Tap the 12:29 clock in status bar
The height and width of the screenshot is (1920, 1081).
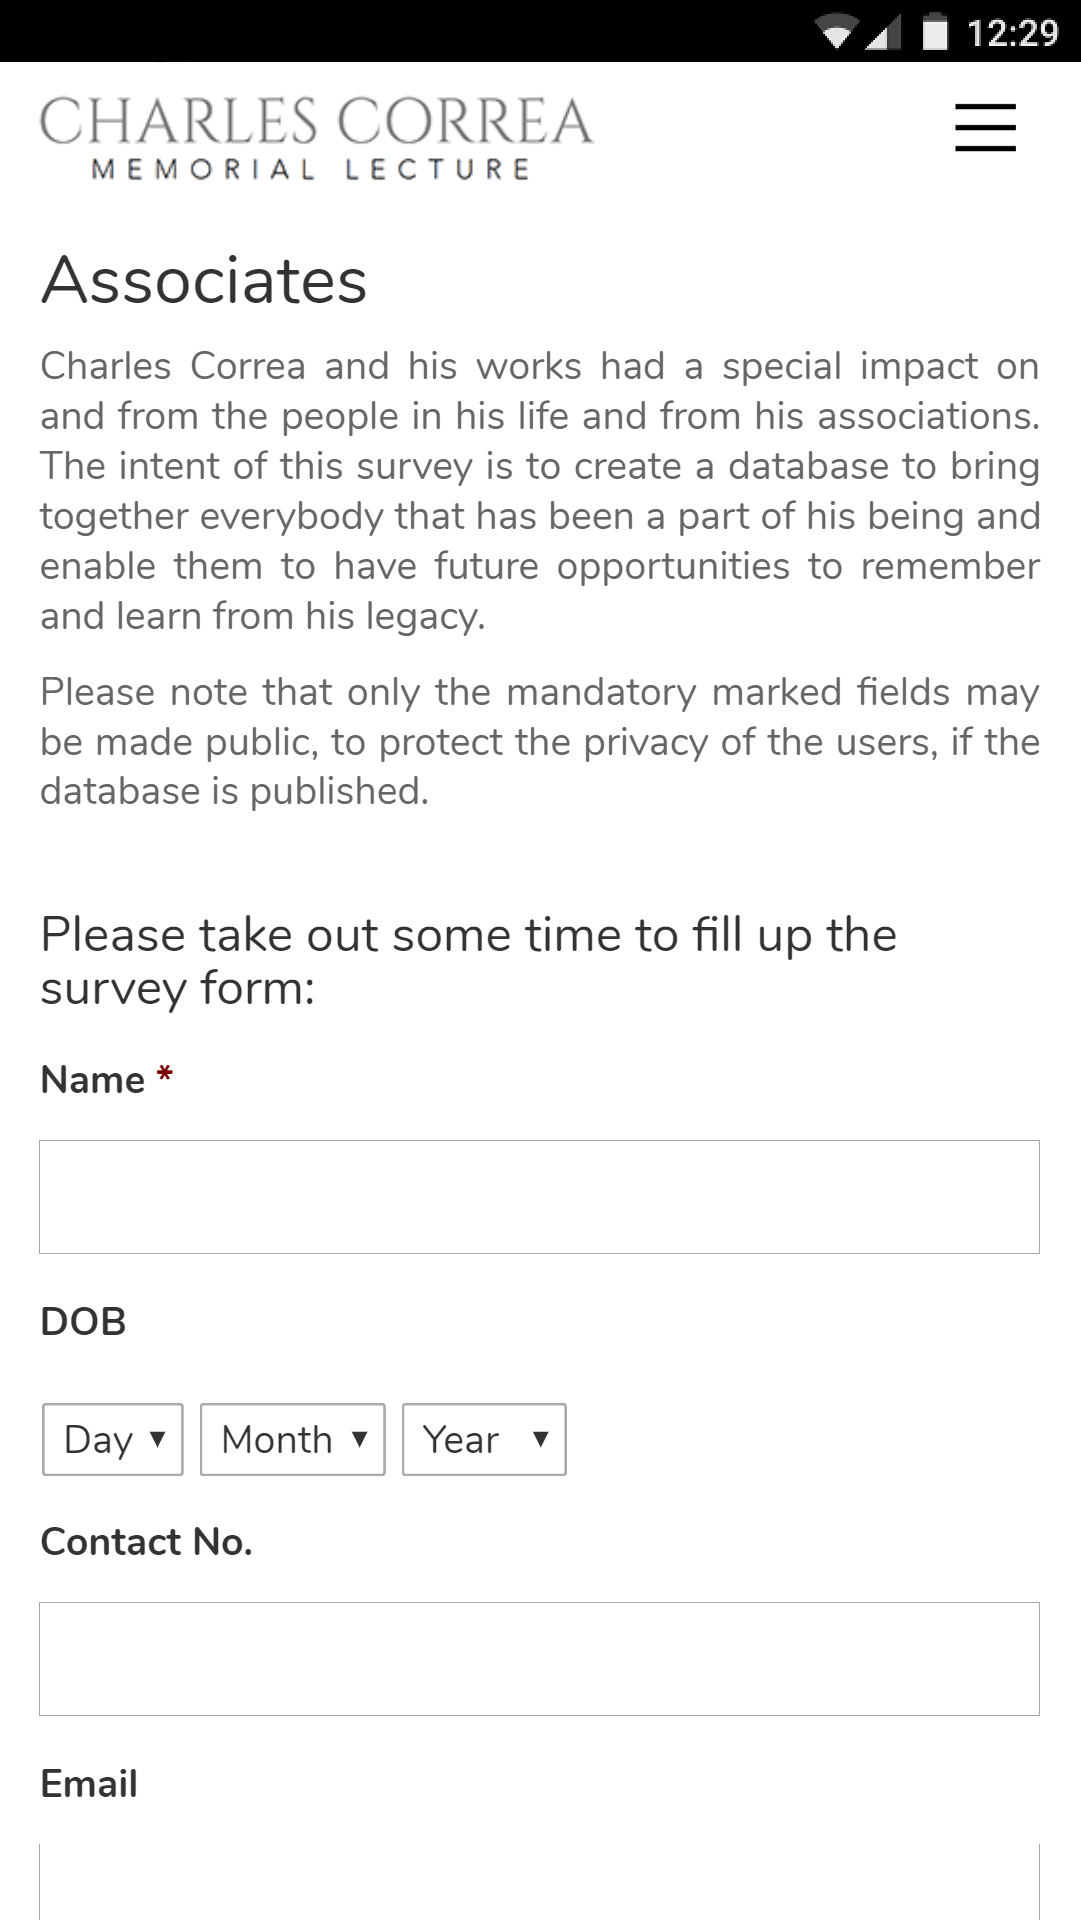pyautogui.click(x=1012, y=33)
